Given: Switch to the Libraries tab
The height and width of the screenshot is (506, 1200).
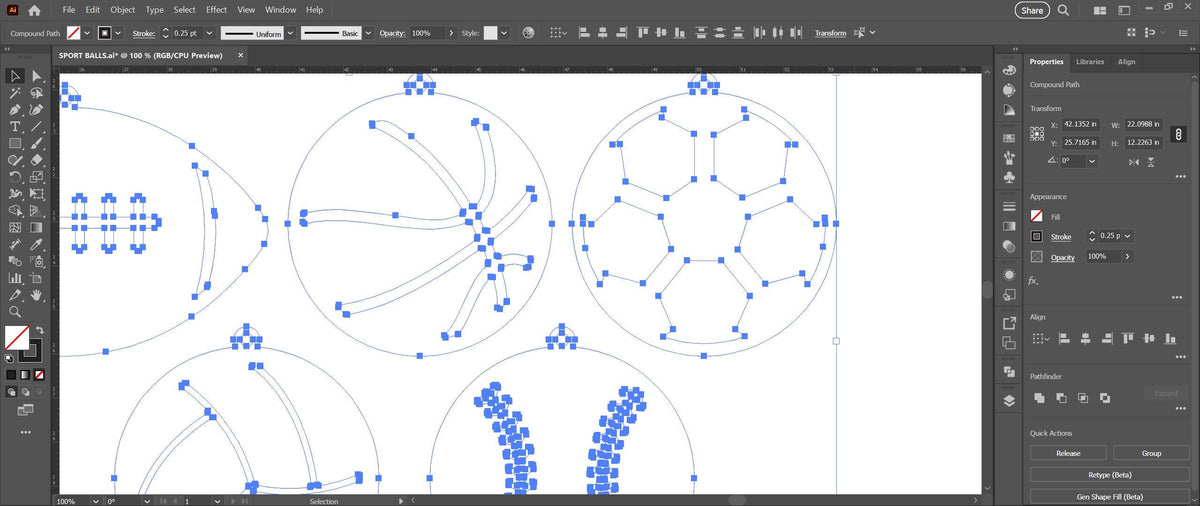Looking at the screenshot, I should click(x=1090, y=62).
